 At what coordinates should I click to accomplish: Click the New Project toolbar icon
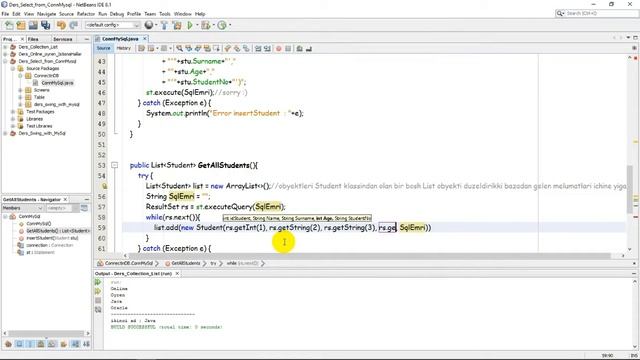click(21, 25)
